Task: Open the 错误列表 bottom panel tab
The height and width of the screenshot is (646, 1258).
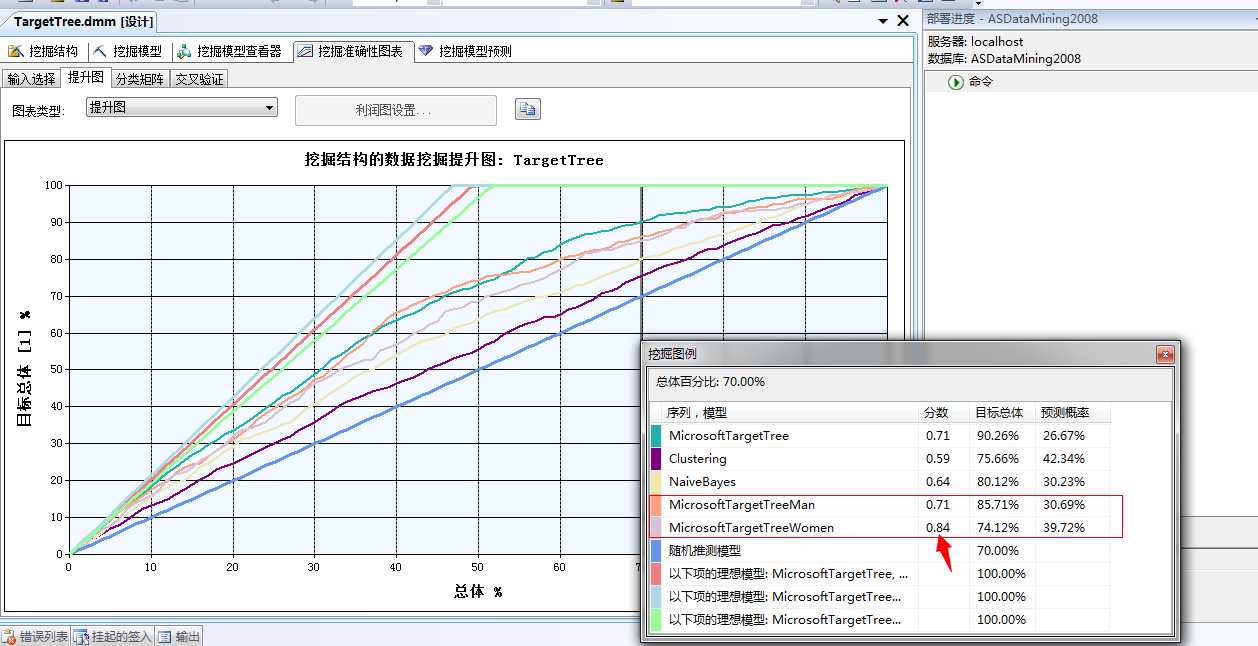Action: [35, 636]
